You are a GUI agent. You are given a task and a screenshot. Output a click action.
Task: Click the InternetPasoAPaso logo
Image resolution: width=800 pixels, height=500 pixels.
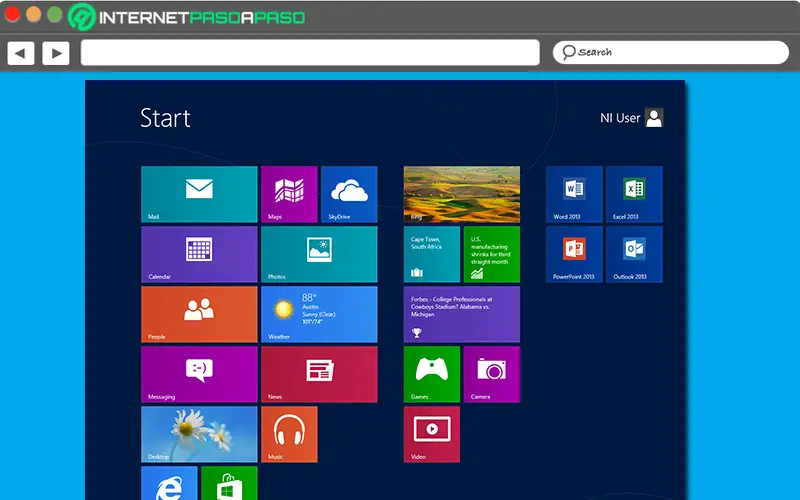coord(186,17)
